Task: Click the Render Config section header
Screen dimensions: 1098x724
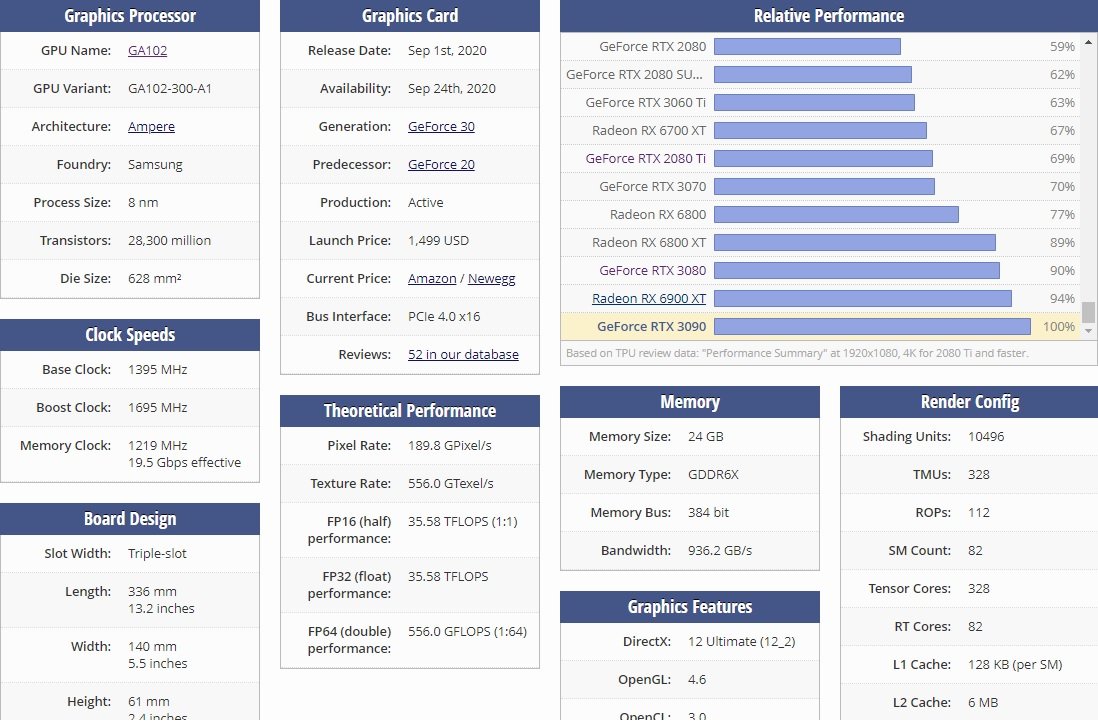Action: (x=969, y=402)
